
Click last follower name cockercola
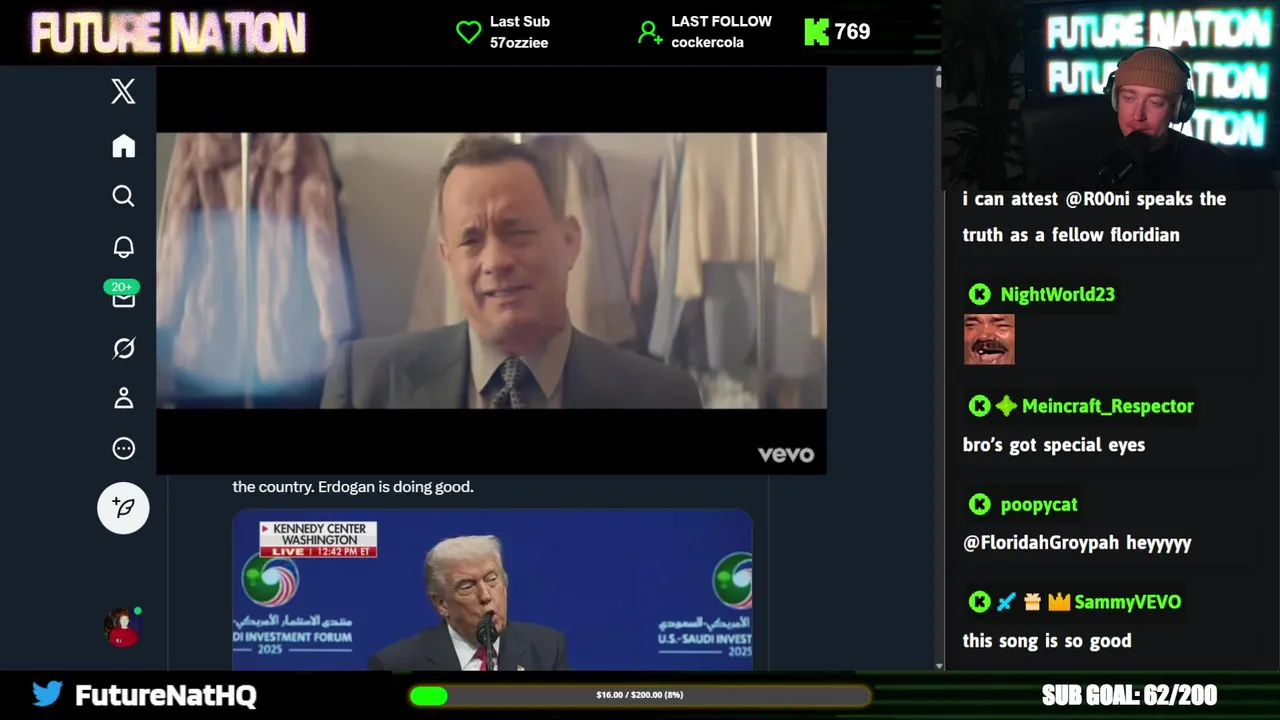point(707,43)
